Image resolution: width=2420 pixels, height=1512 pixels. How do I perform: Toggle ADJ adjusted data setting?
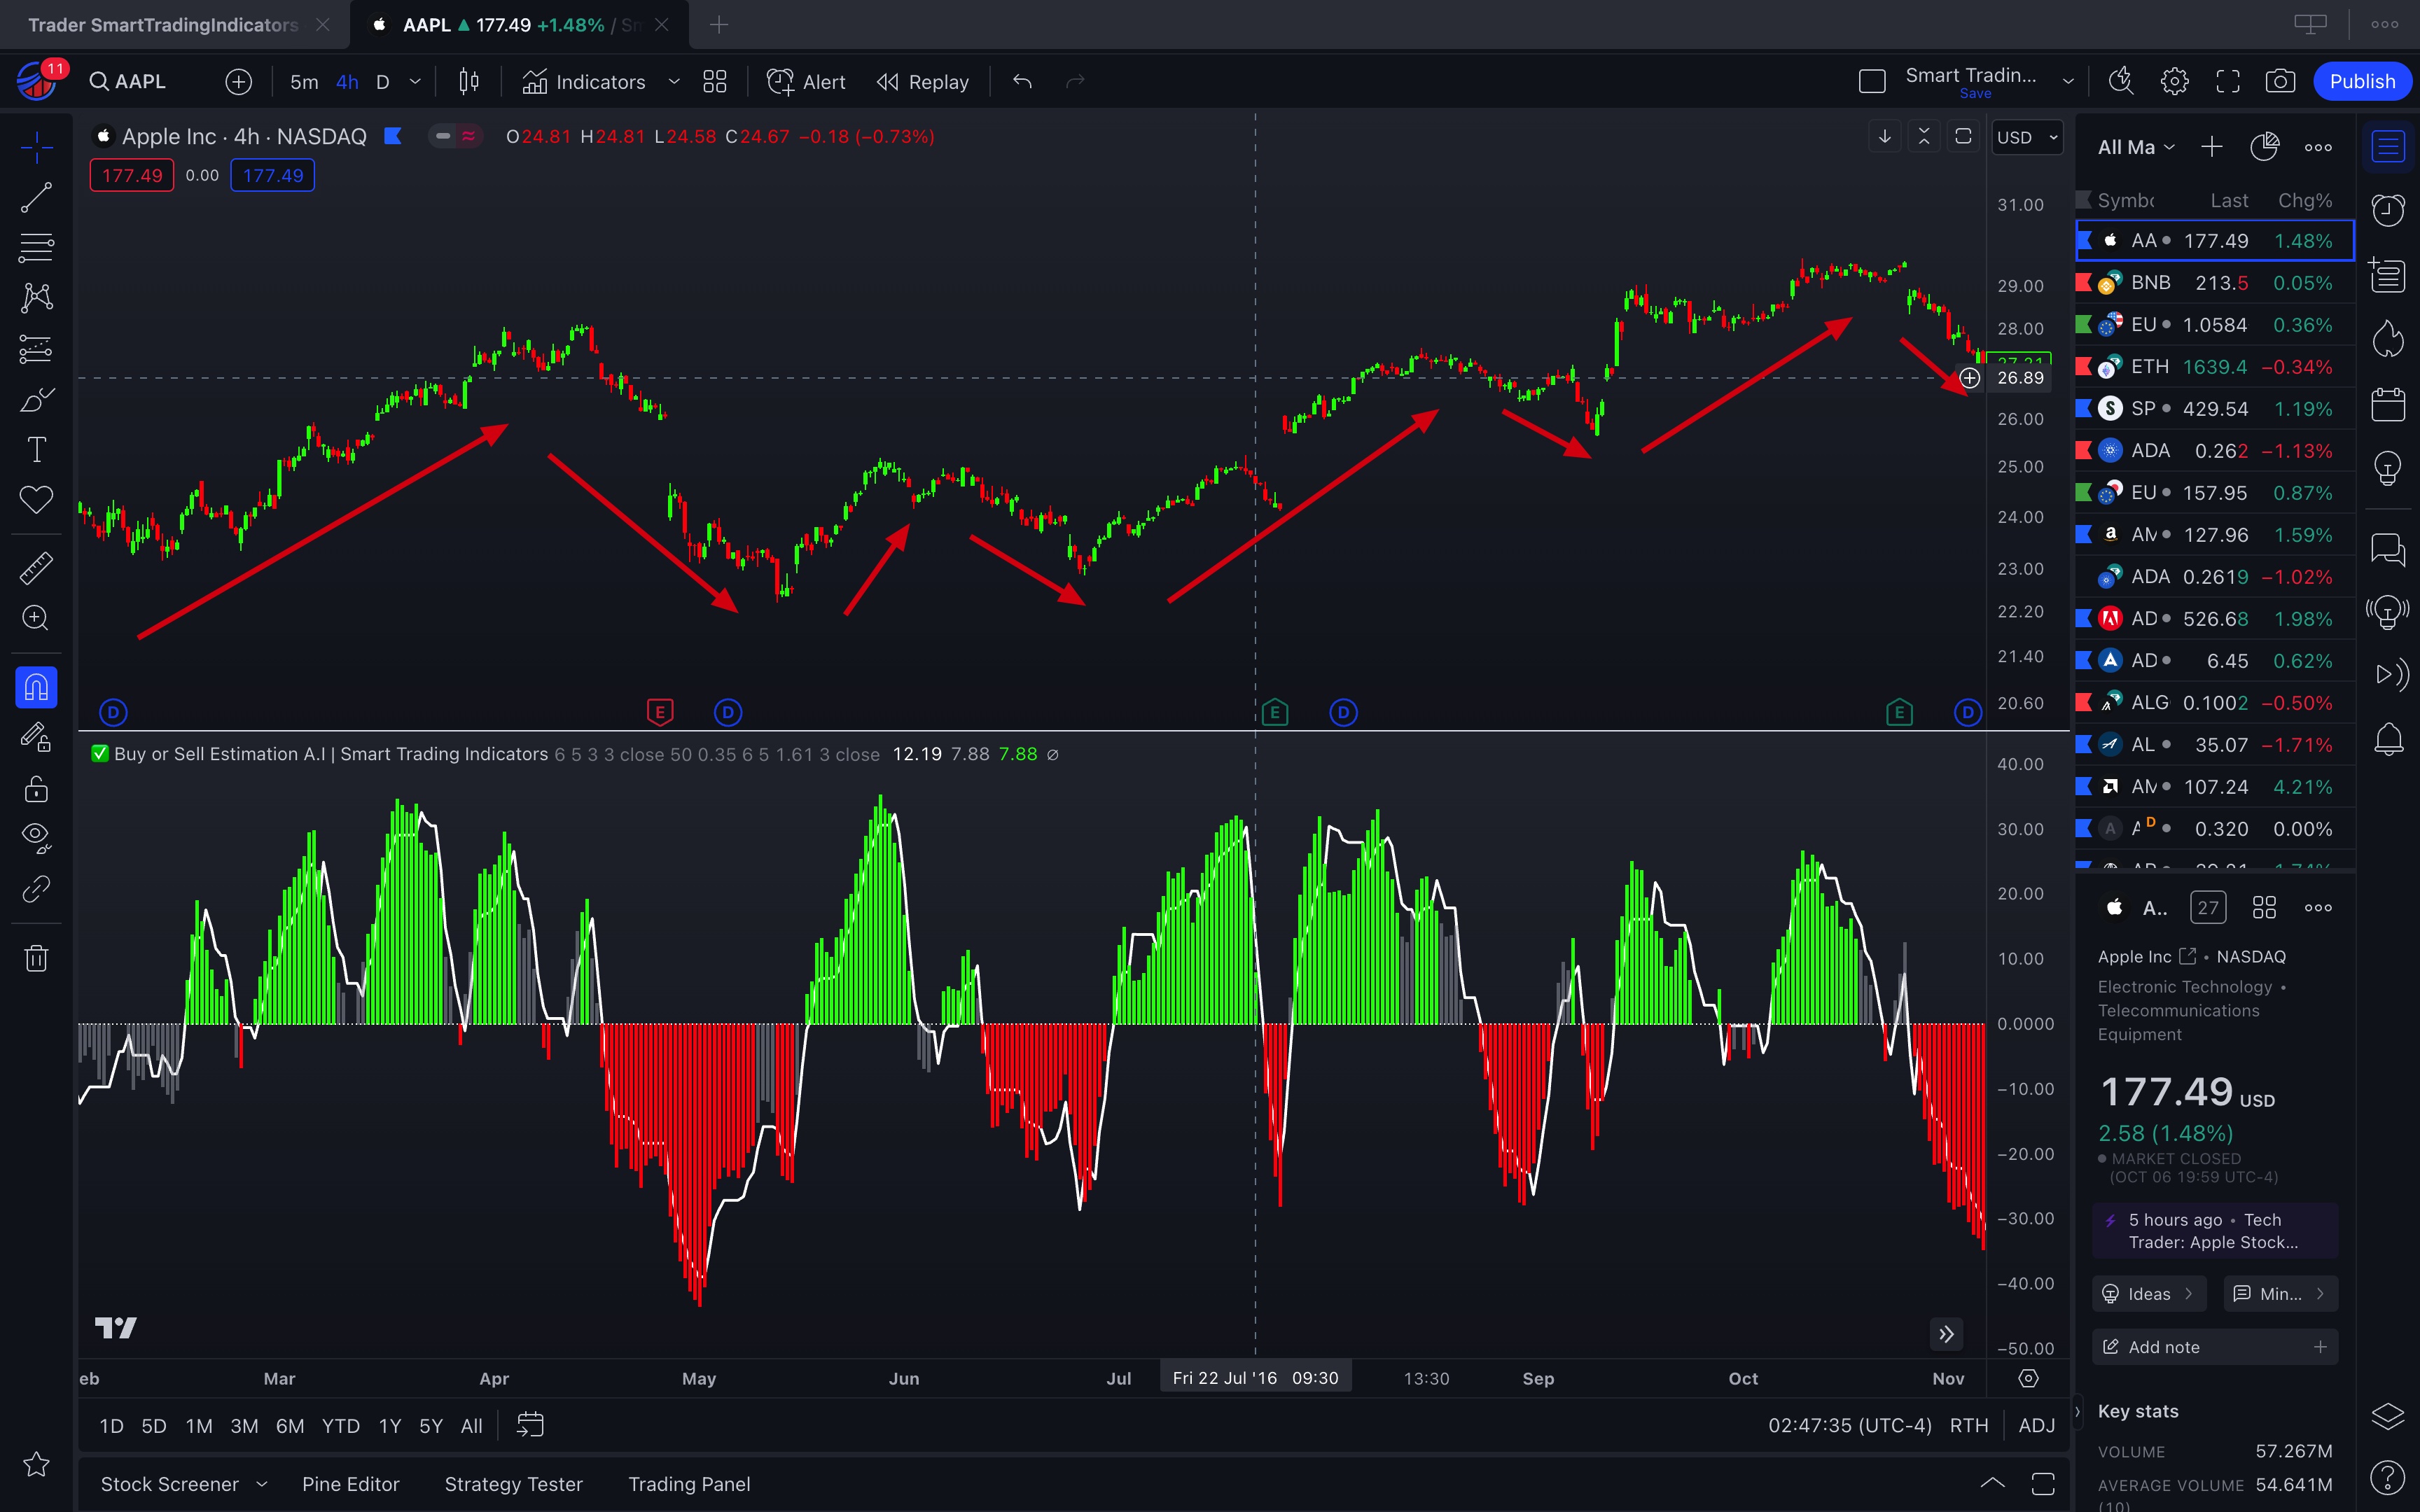click(2036, 1425)
